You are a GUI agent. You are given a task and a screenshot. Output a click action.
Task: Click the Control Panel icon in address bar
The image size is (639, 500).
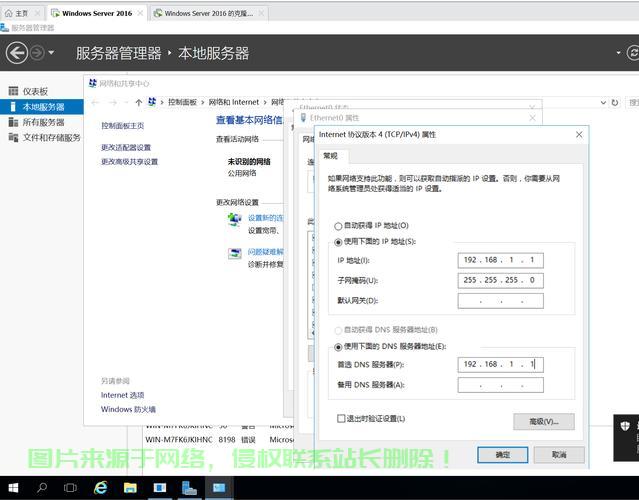click(152, 102)
